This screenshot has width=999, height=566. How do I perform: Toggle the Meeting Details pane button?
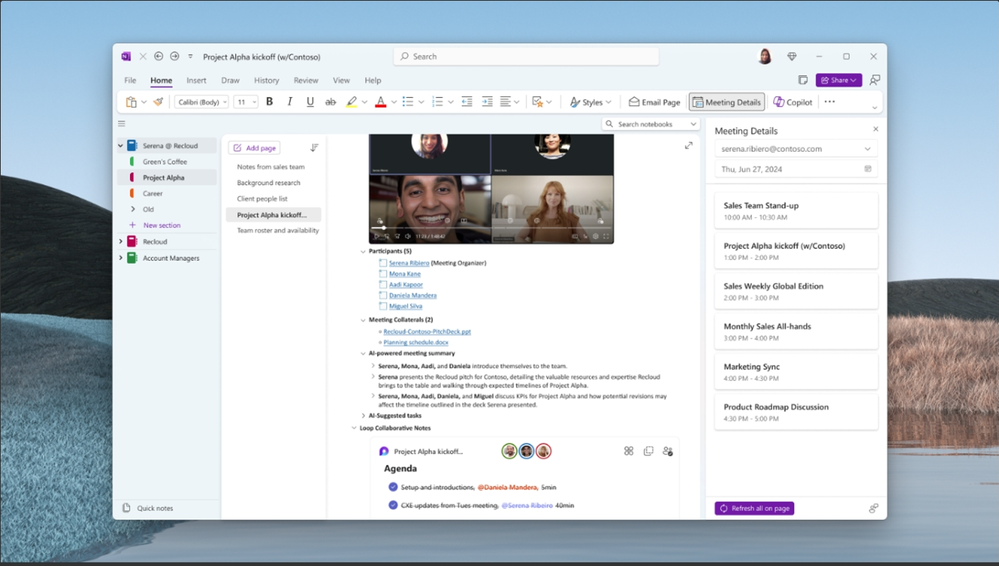click(x=727, y=101)
